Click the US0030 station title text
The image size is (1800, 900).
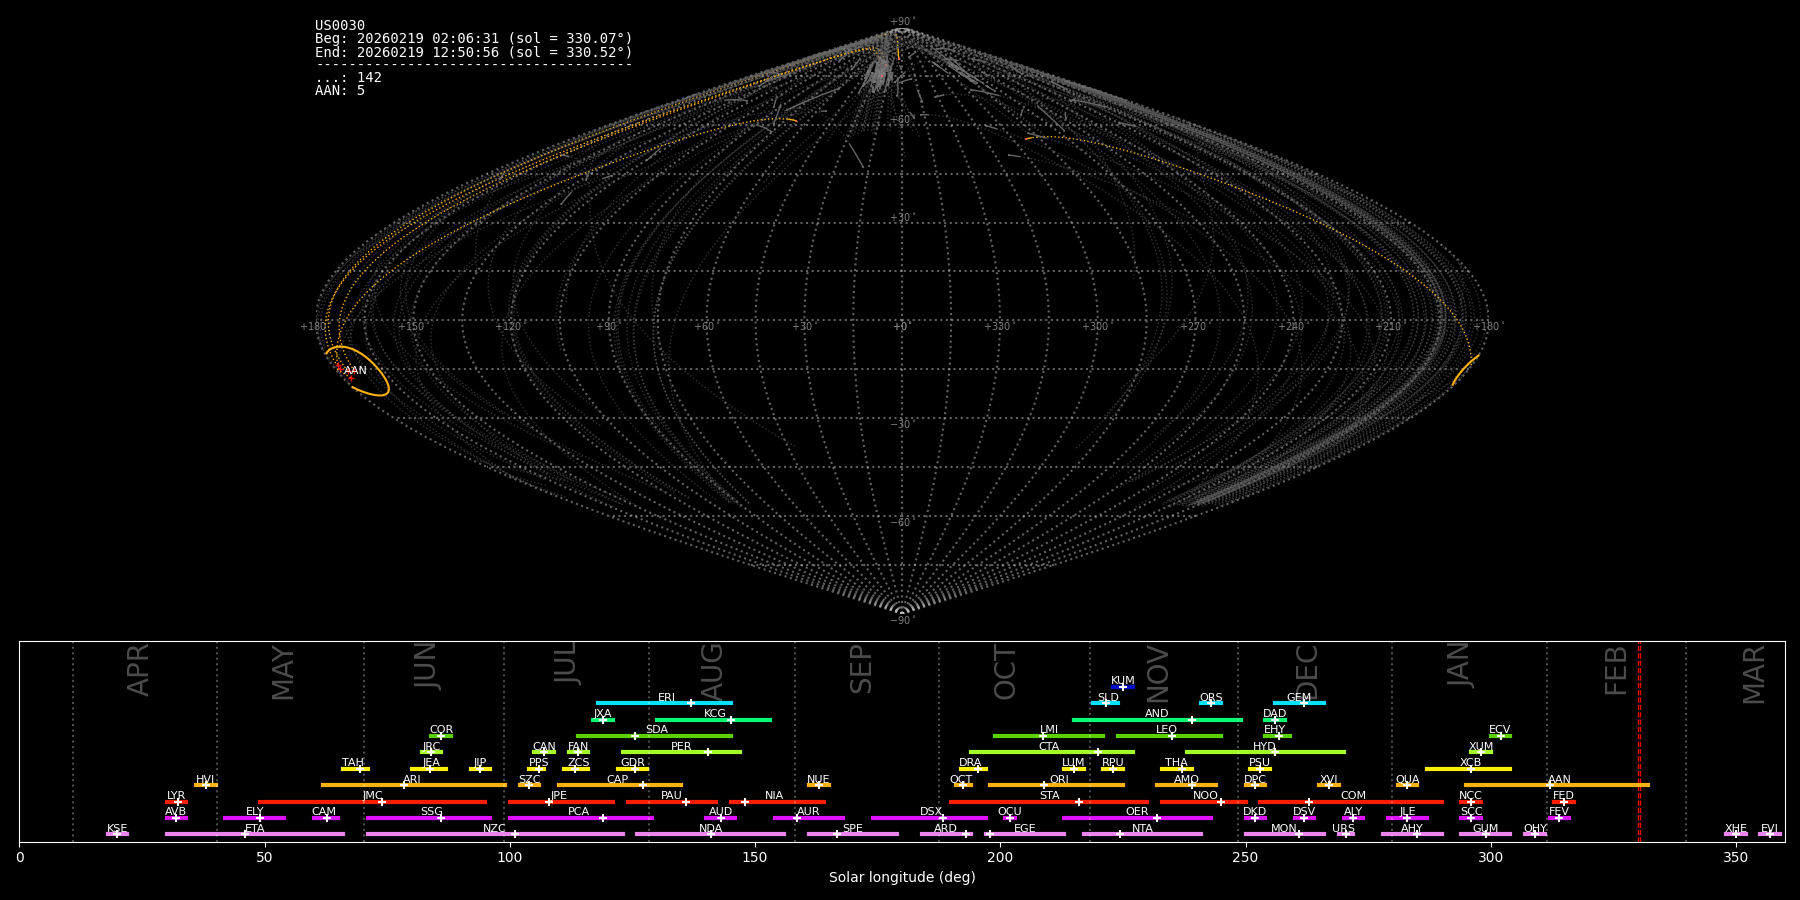[x=340, y=26]
